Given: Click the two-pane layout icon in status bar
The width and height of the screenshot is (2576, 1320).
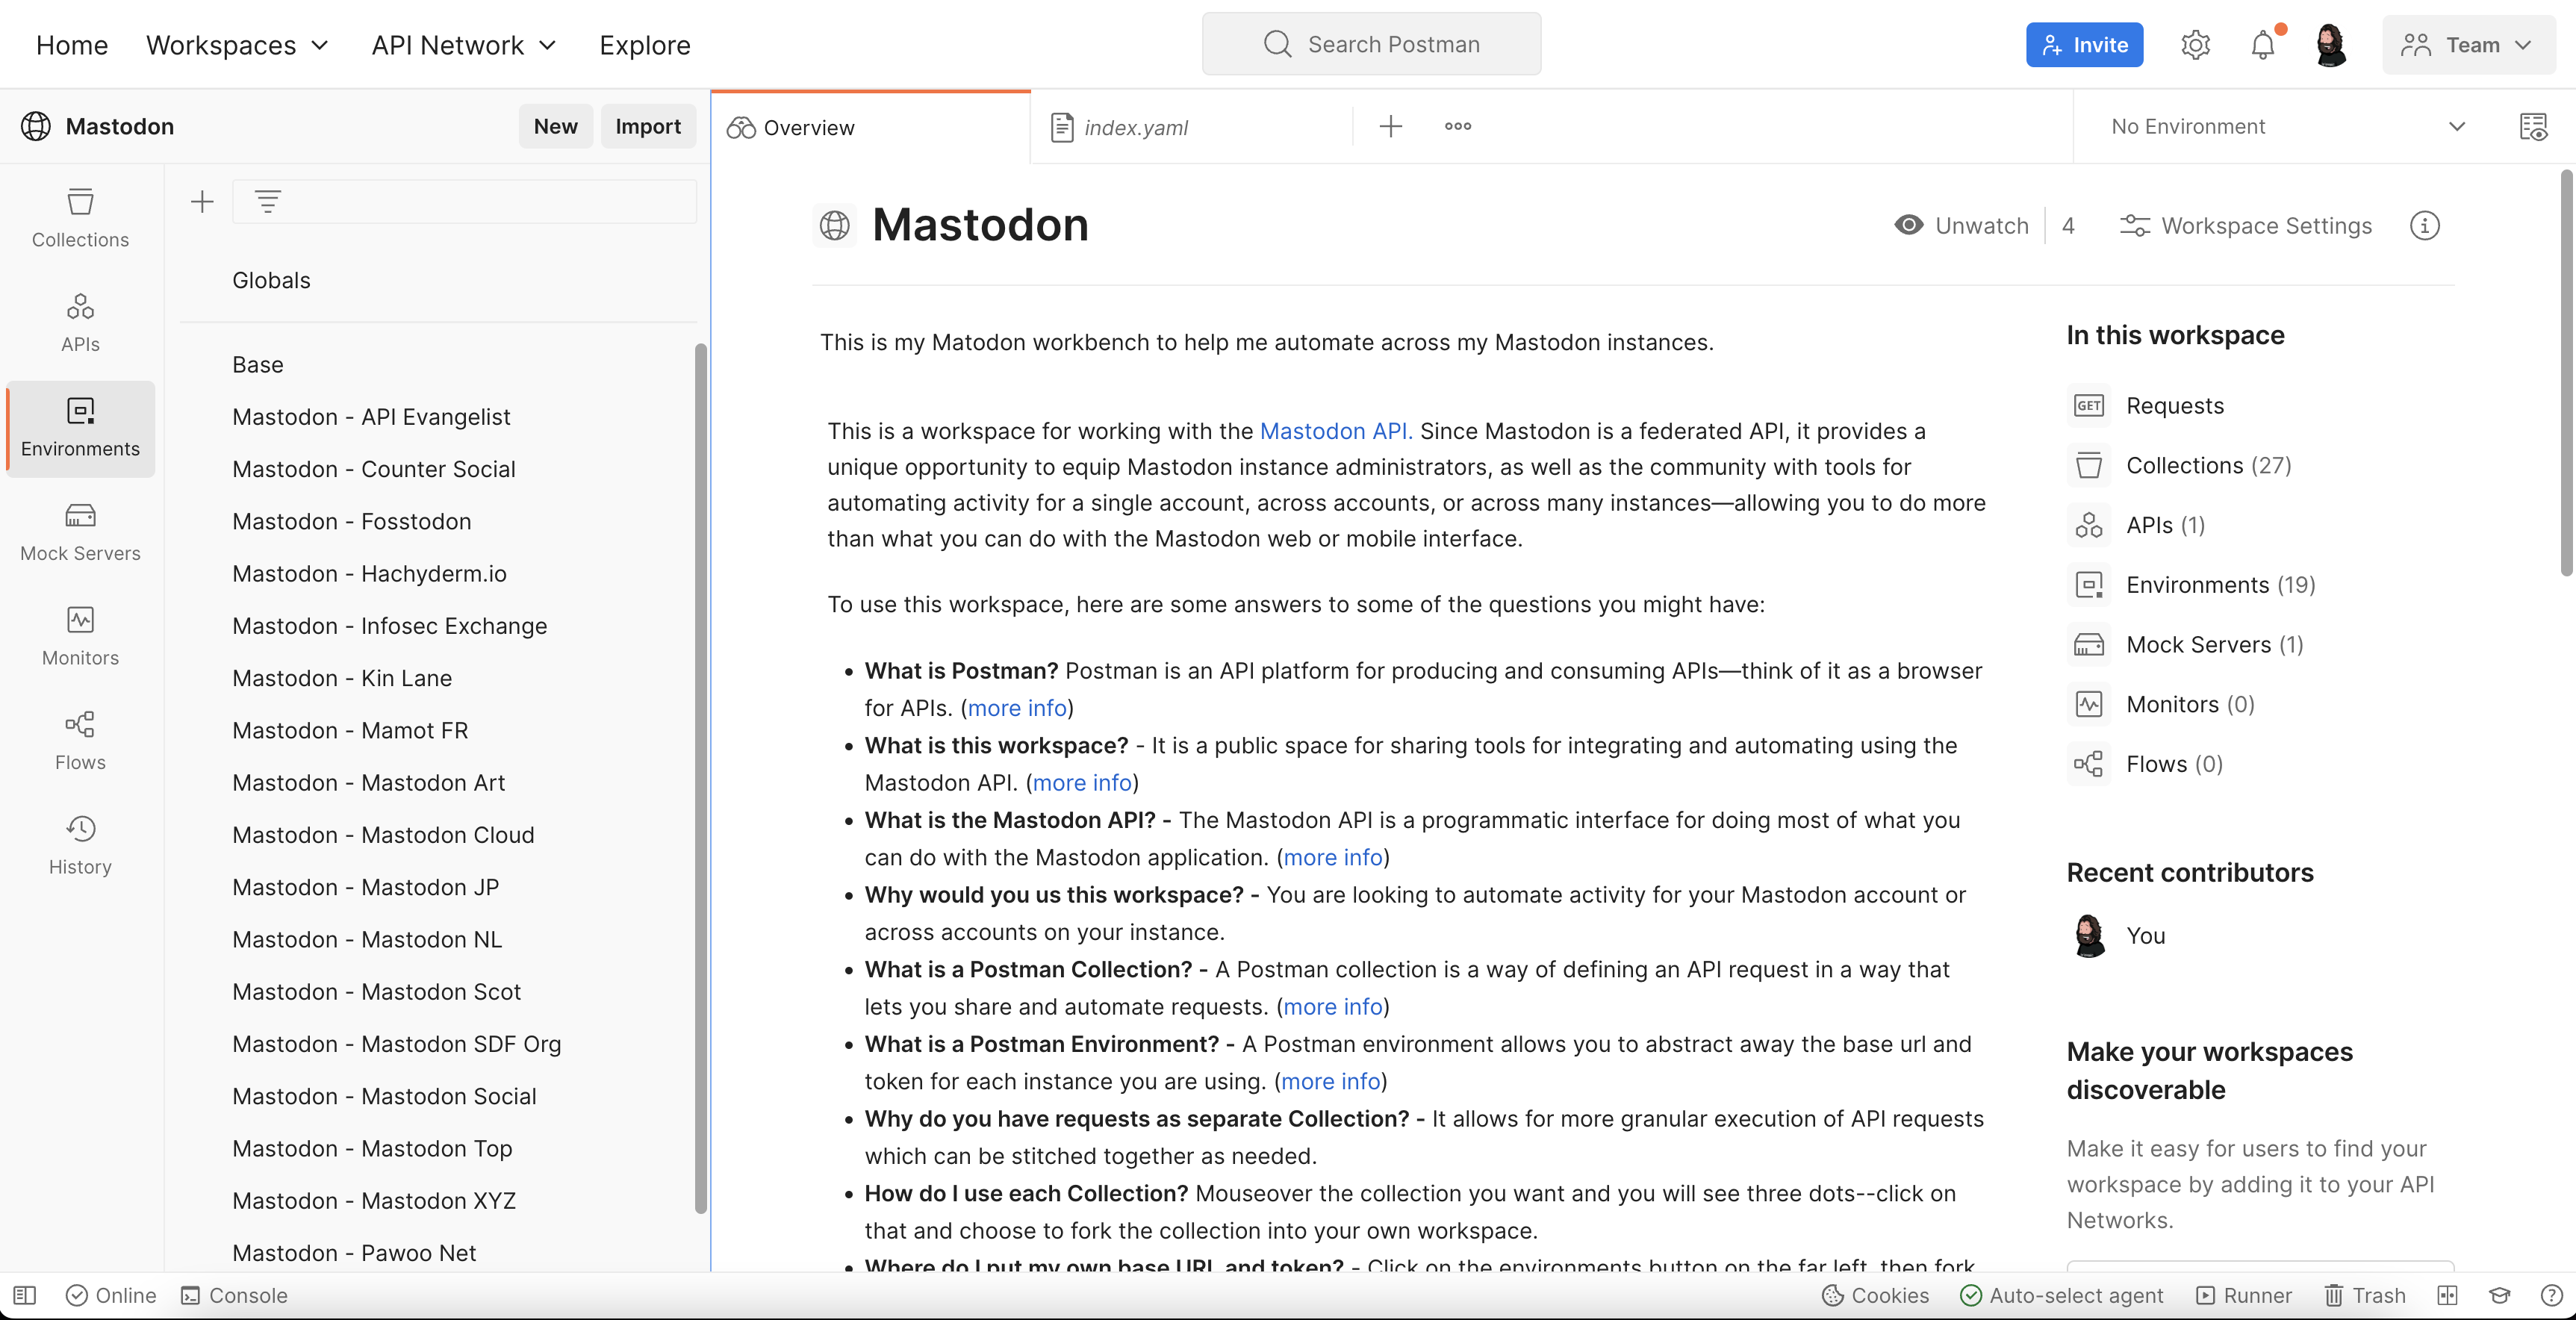Looking at the screenshot, I should pos(2447,1295).
